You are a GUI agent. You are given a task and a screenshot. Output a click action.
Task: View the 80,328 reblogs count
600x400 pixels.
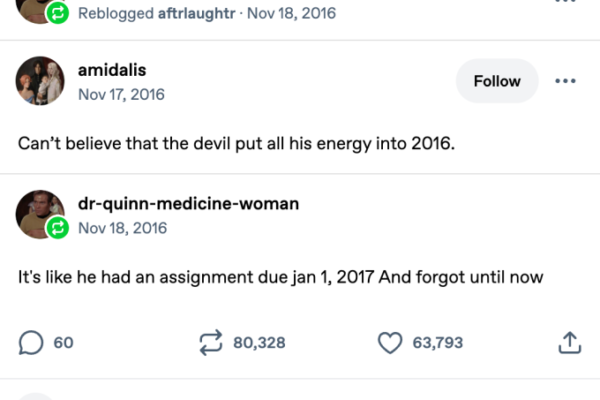tap(259, 343)
